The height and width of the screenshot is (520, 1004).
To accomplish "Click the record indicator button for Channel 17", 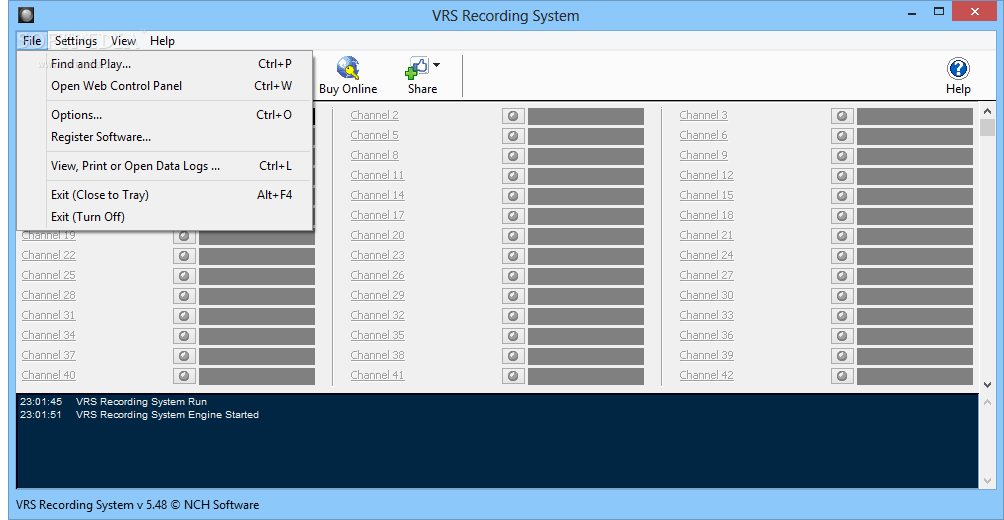I will [x=513, y=216].
